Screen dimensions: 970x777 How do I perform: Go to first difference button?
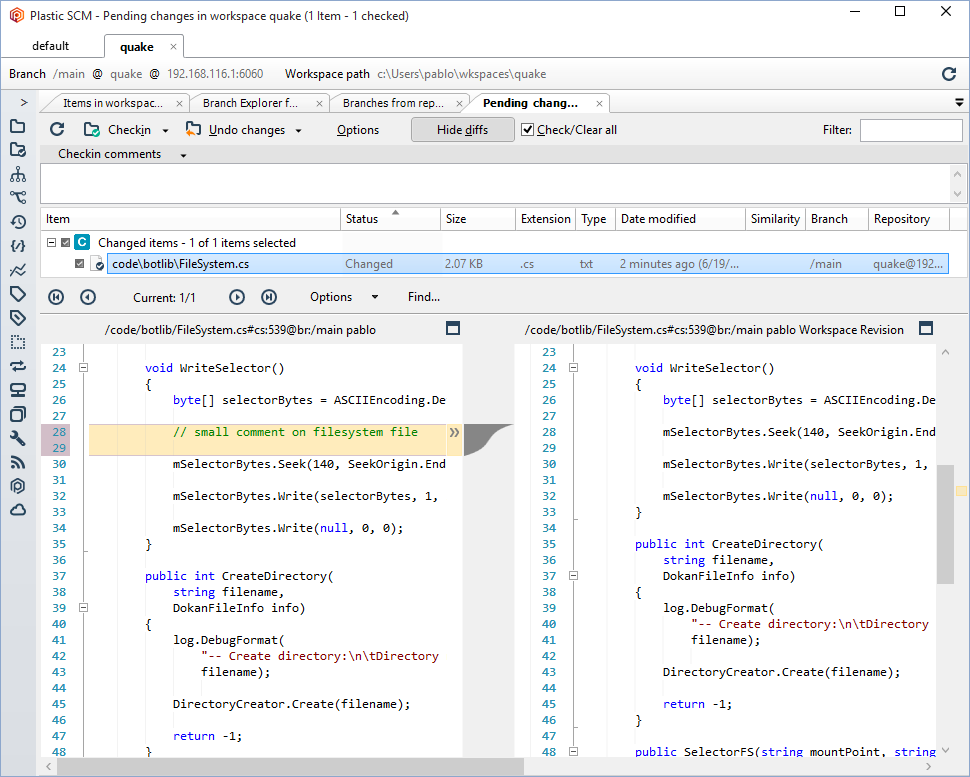(x=56, y=298)
